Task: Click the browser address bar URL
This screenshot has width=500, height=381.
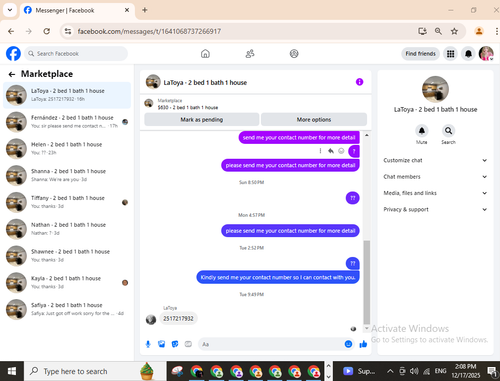Action: (149, 31)
